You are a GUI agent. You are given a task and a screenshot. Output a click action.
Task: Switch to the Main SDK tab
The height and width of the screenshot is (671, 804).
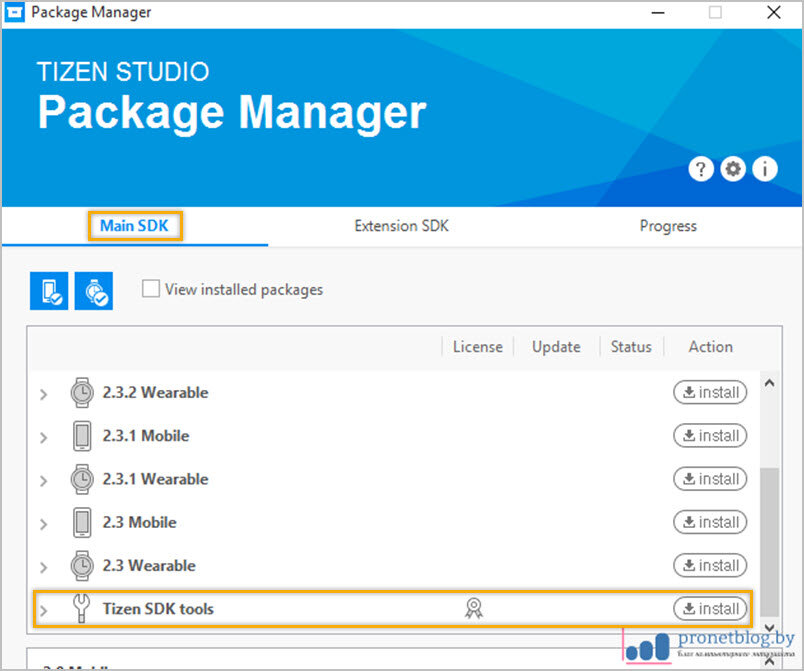(134, 226)
